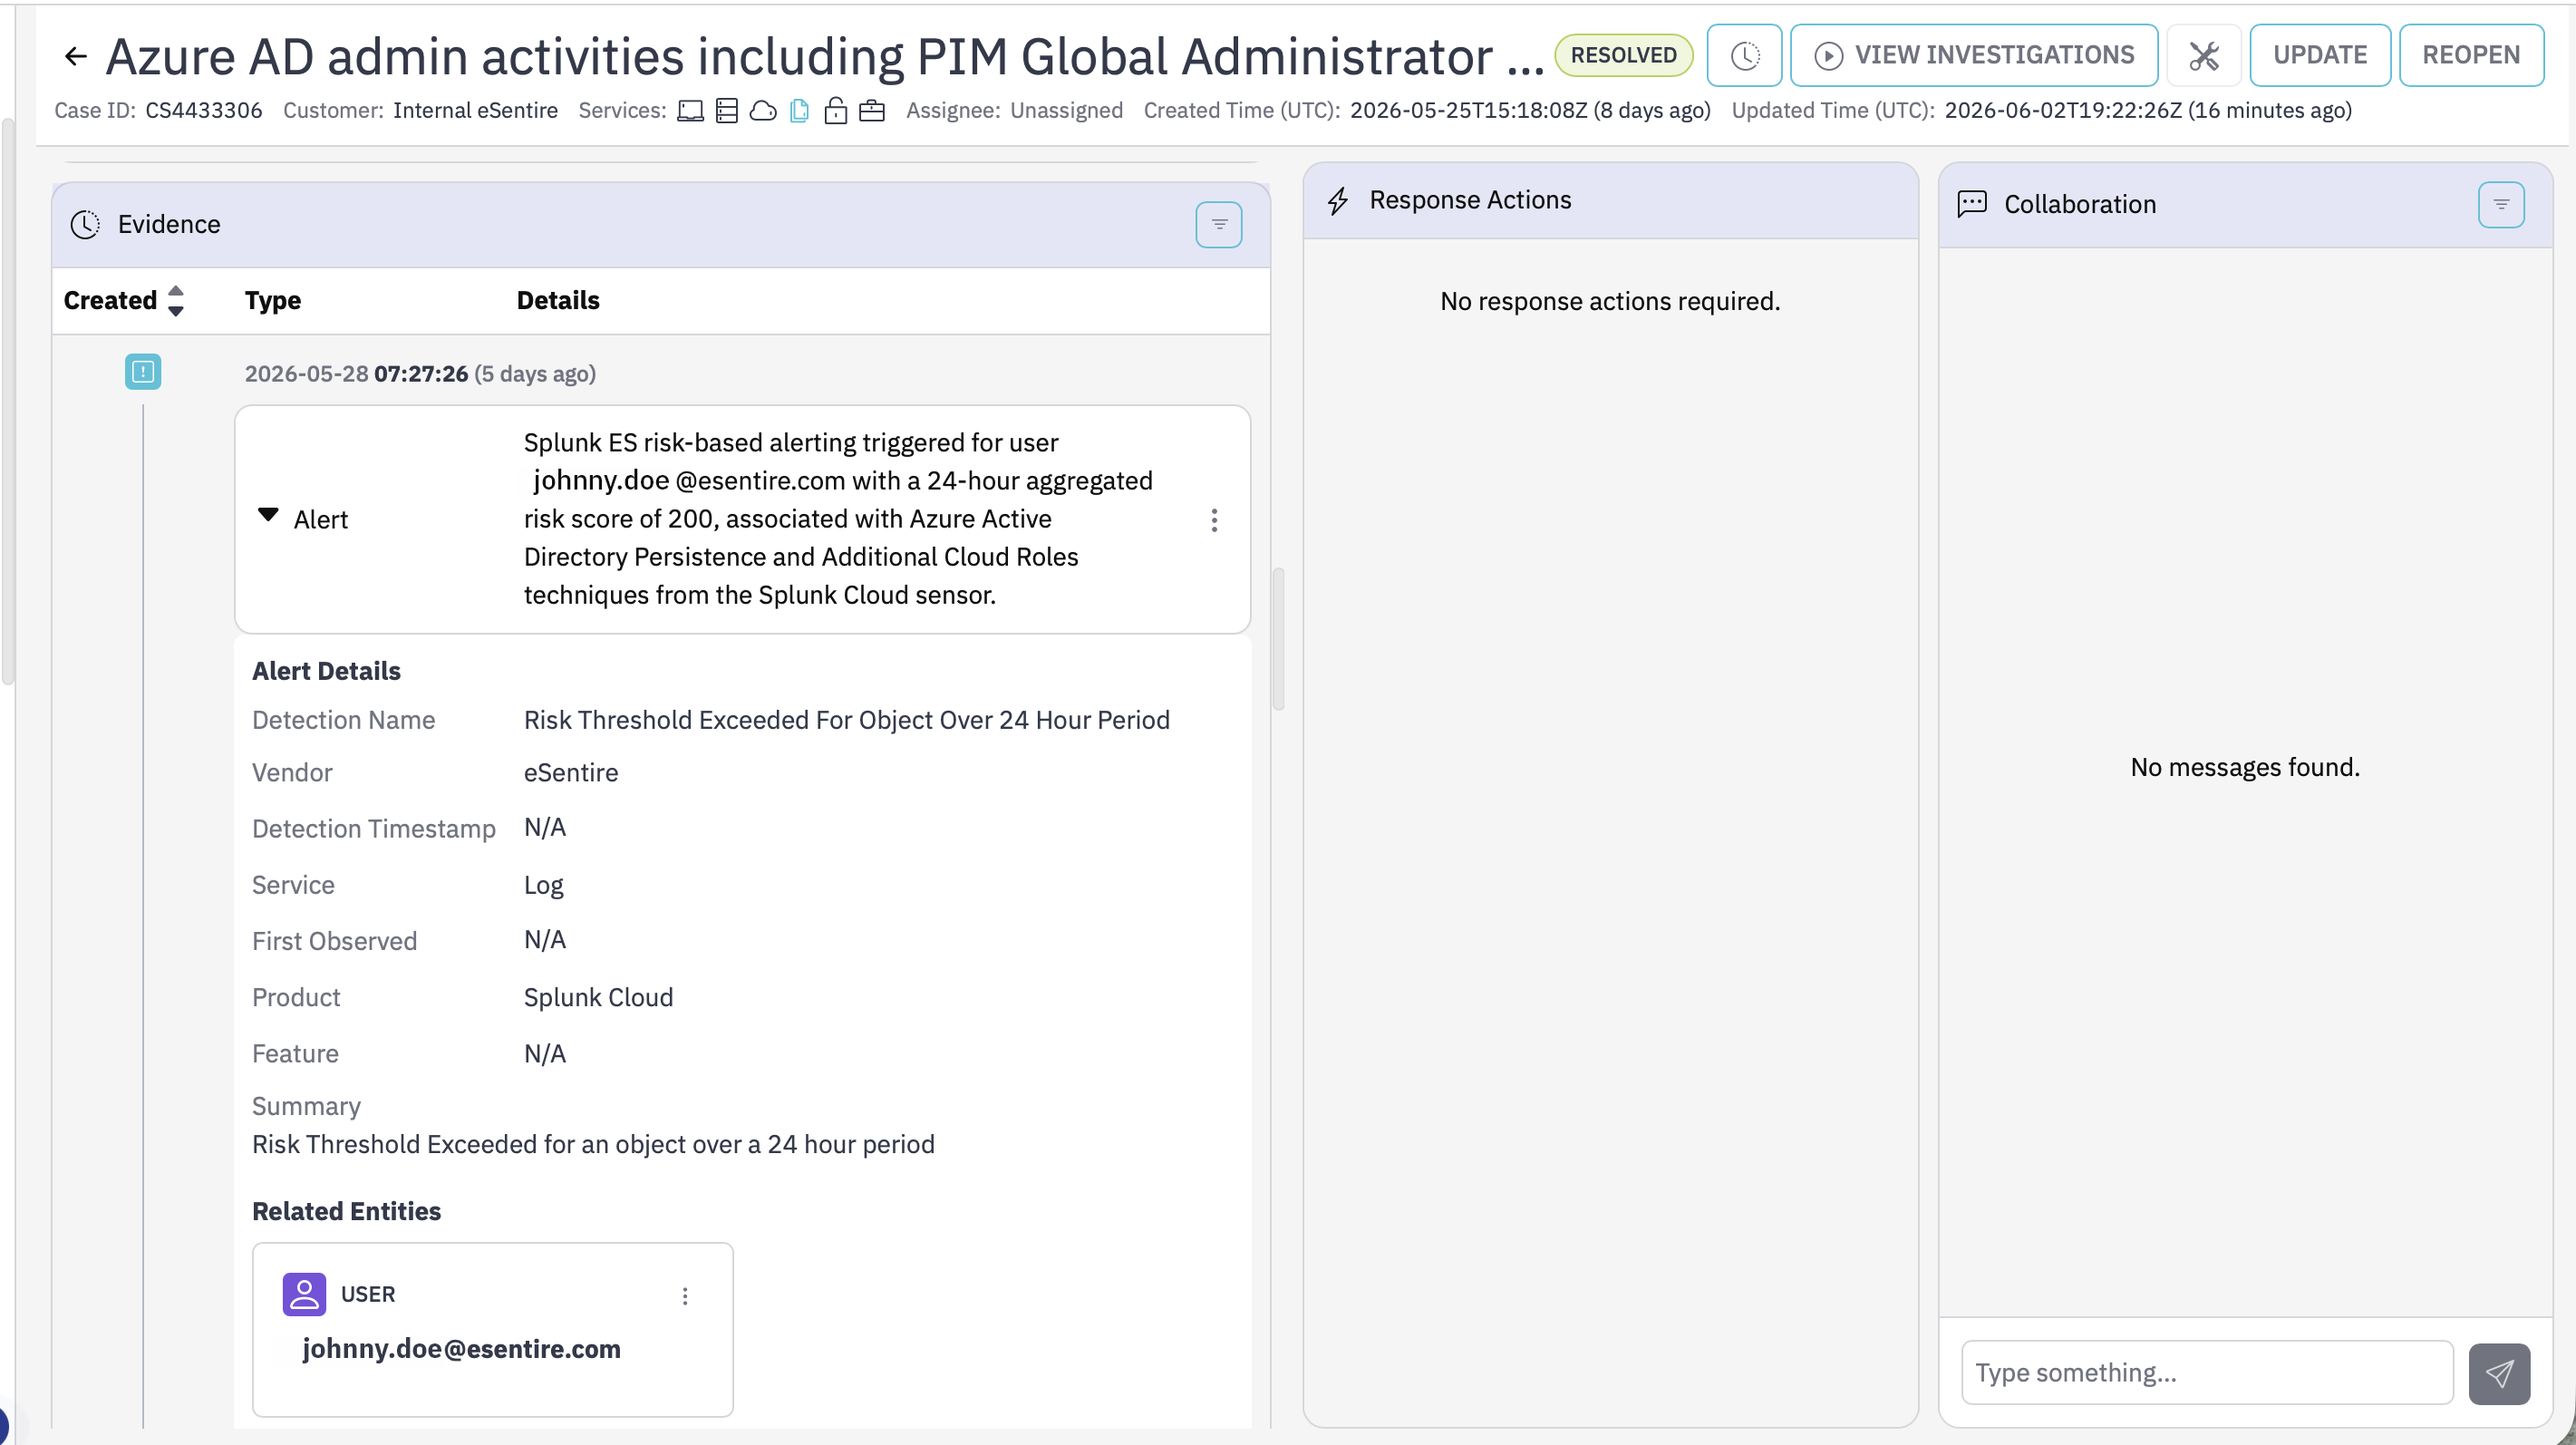The height and width of the screenshot is (1445, 2576).
Task: Click the Summary text about Risk Threshold
Action: (593, 1144)
